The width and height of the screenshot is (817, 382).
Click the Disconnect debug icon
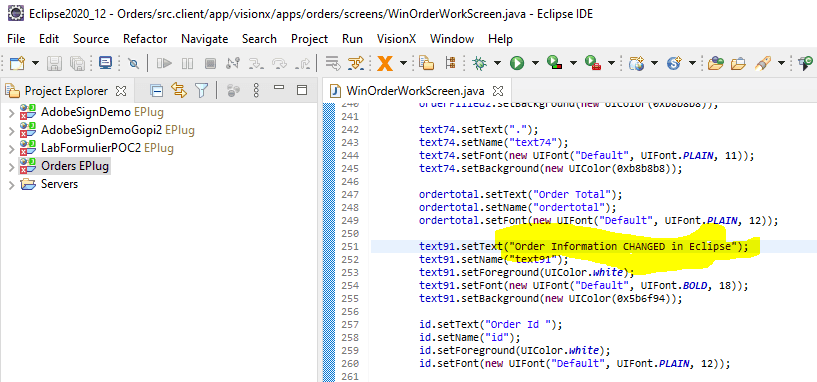click(x=232, y=63)
